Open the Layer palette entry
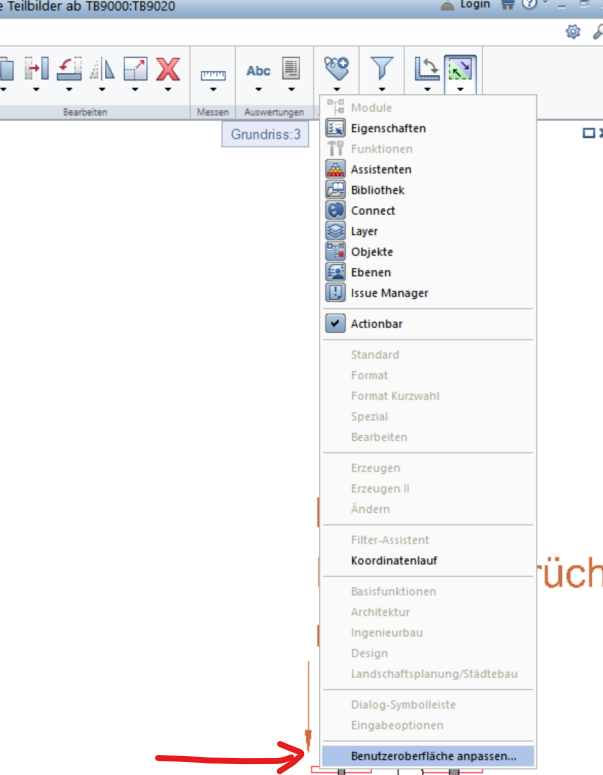603x775 pixels. point(364,231)
